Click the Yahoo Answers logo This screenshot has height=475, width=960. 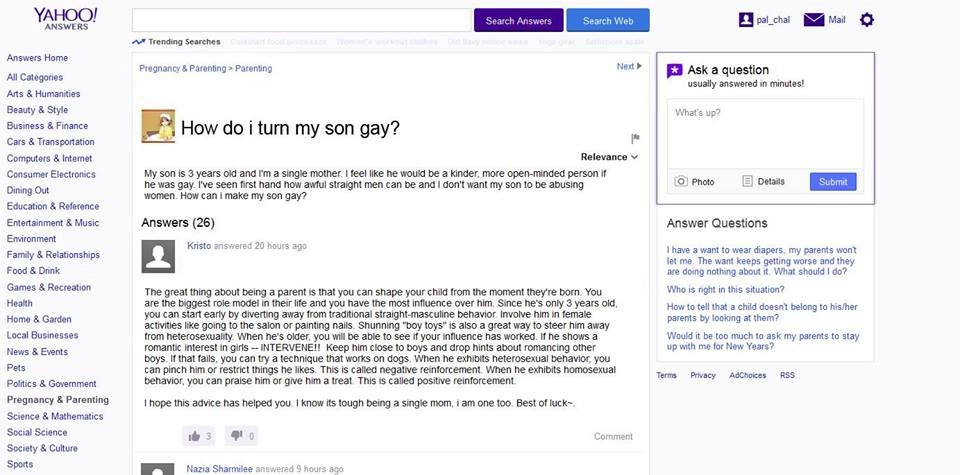(x=65, y=18)
